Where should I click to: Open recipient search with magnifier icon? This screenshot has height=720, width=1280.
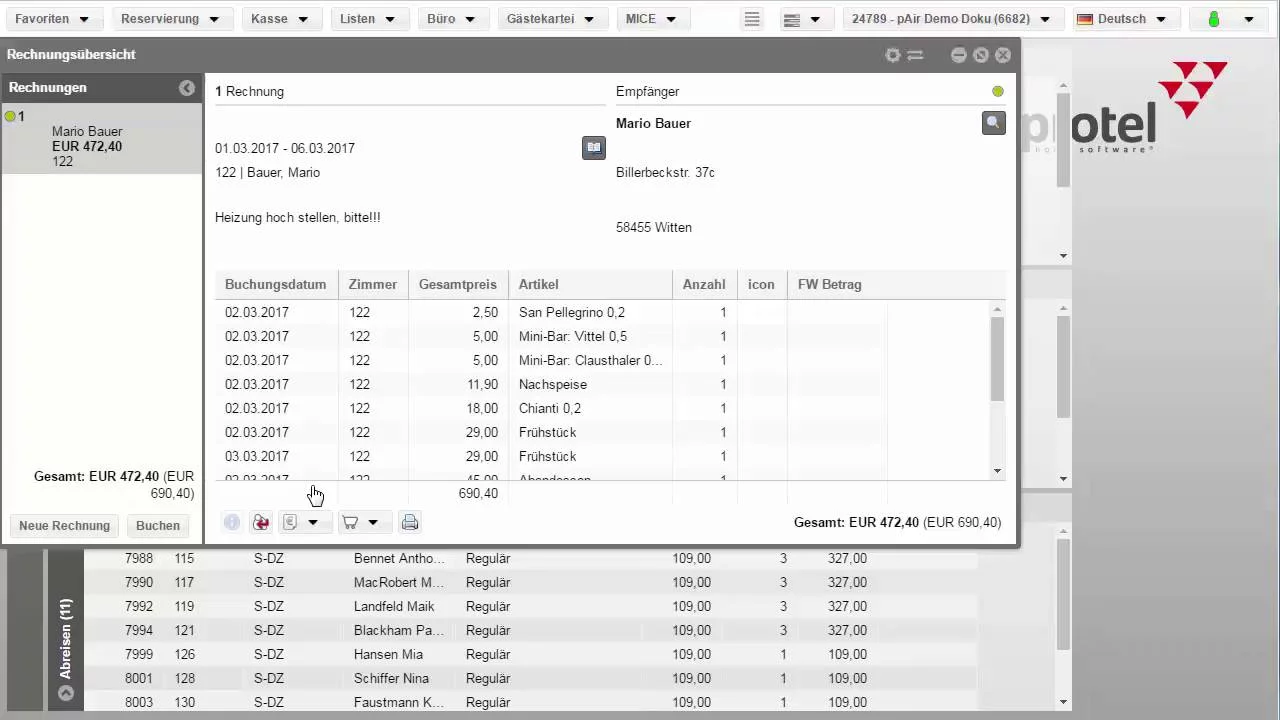point(993,123)
